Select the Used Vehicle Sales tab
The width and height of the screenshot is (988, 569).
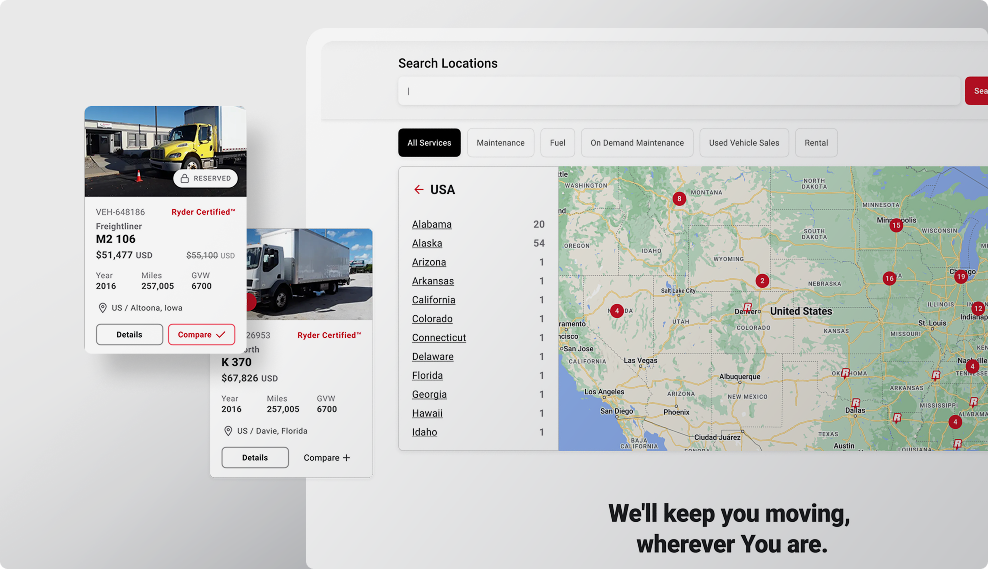click(x=744, y=143)
